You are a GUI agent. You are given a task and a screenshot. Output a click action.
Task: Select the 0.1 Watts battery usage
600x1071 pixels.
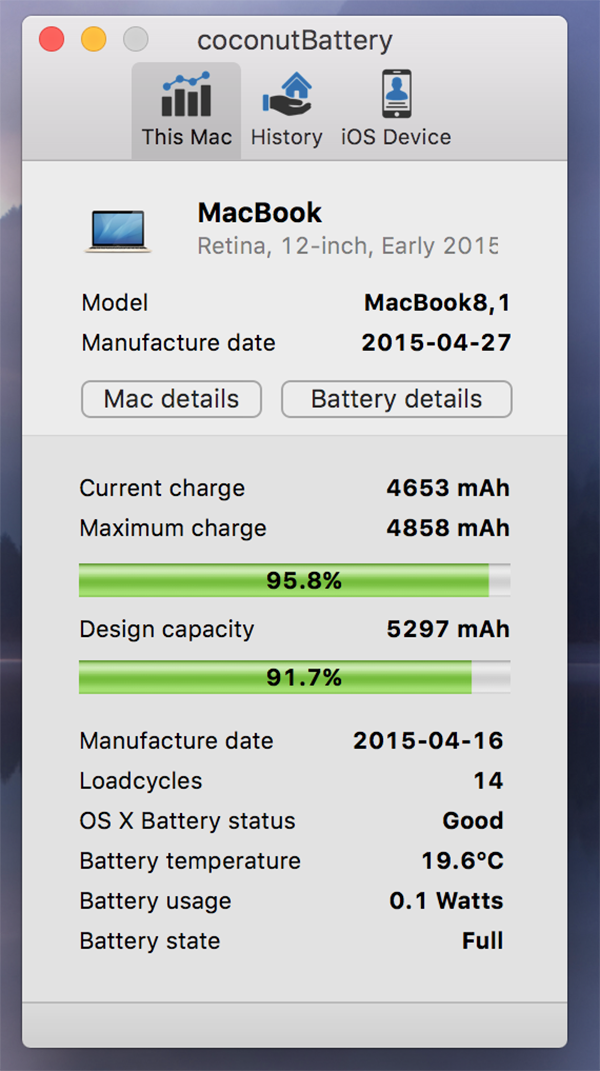click(x=446, y=901)
